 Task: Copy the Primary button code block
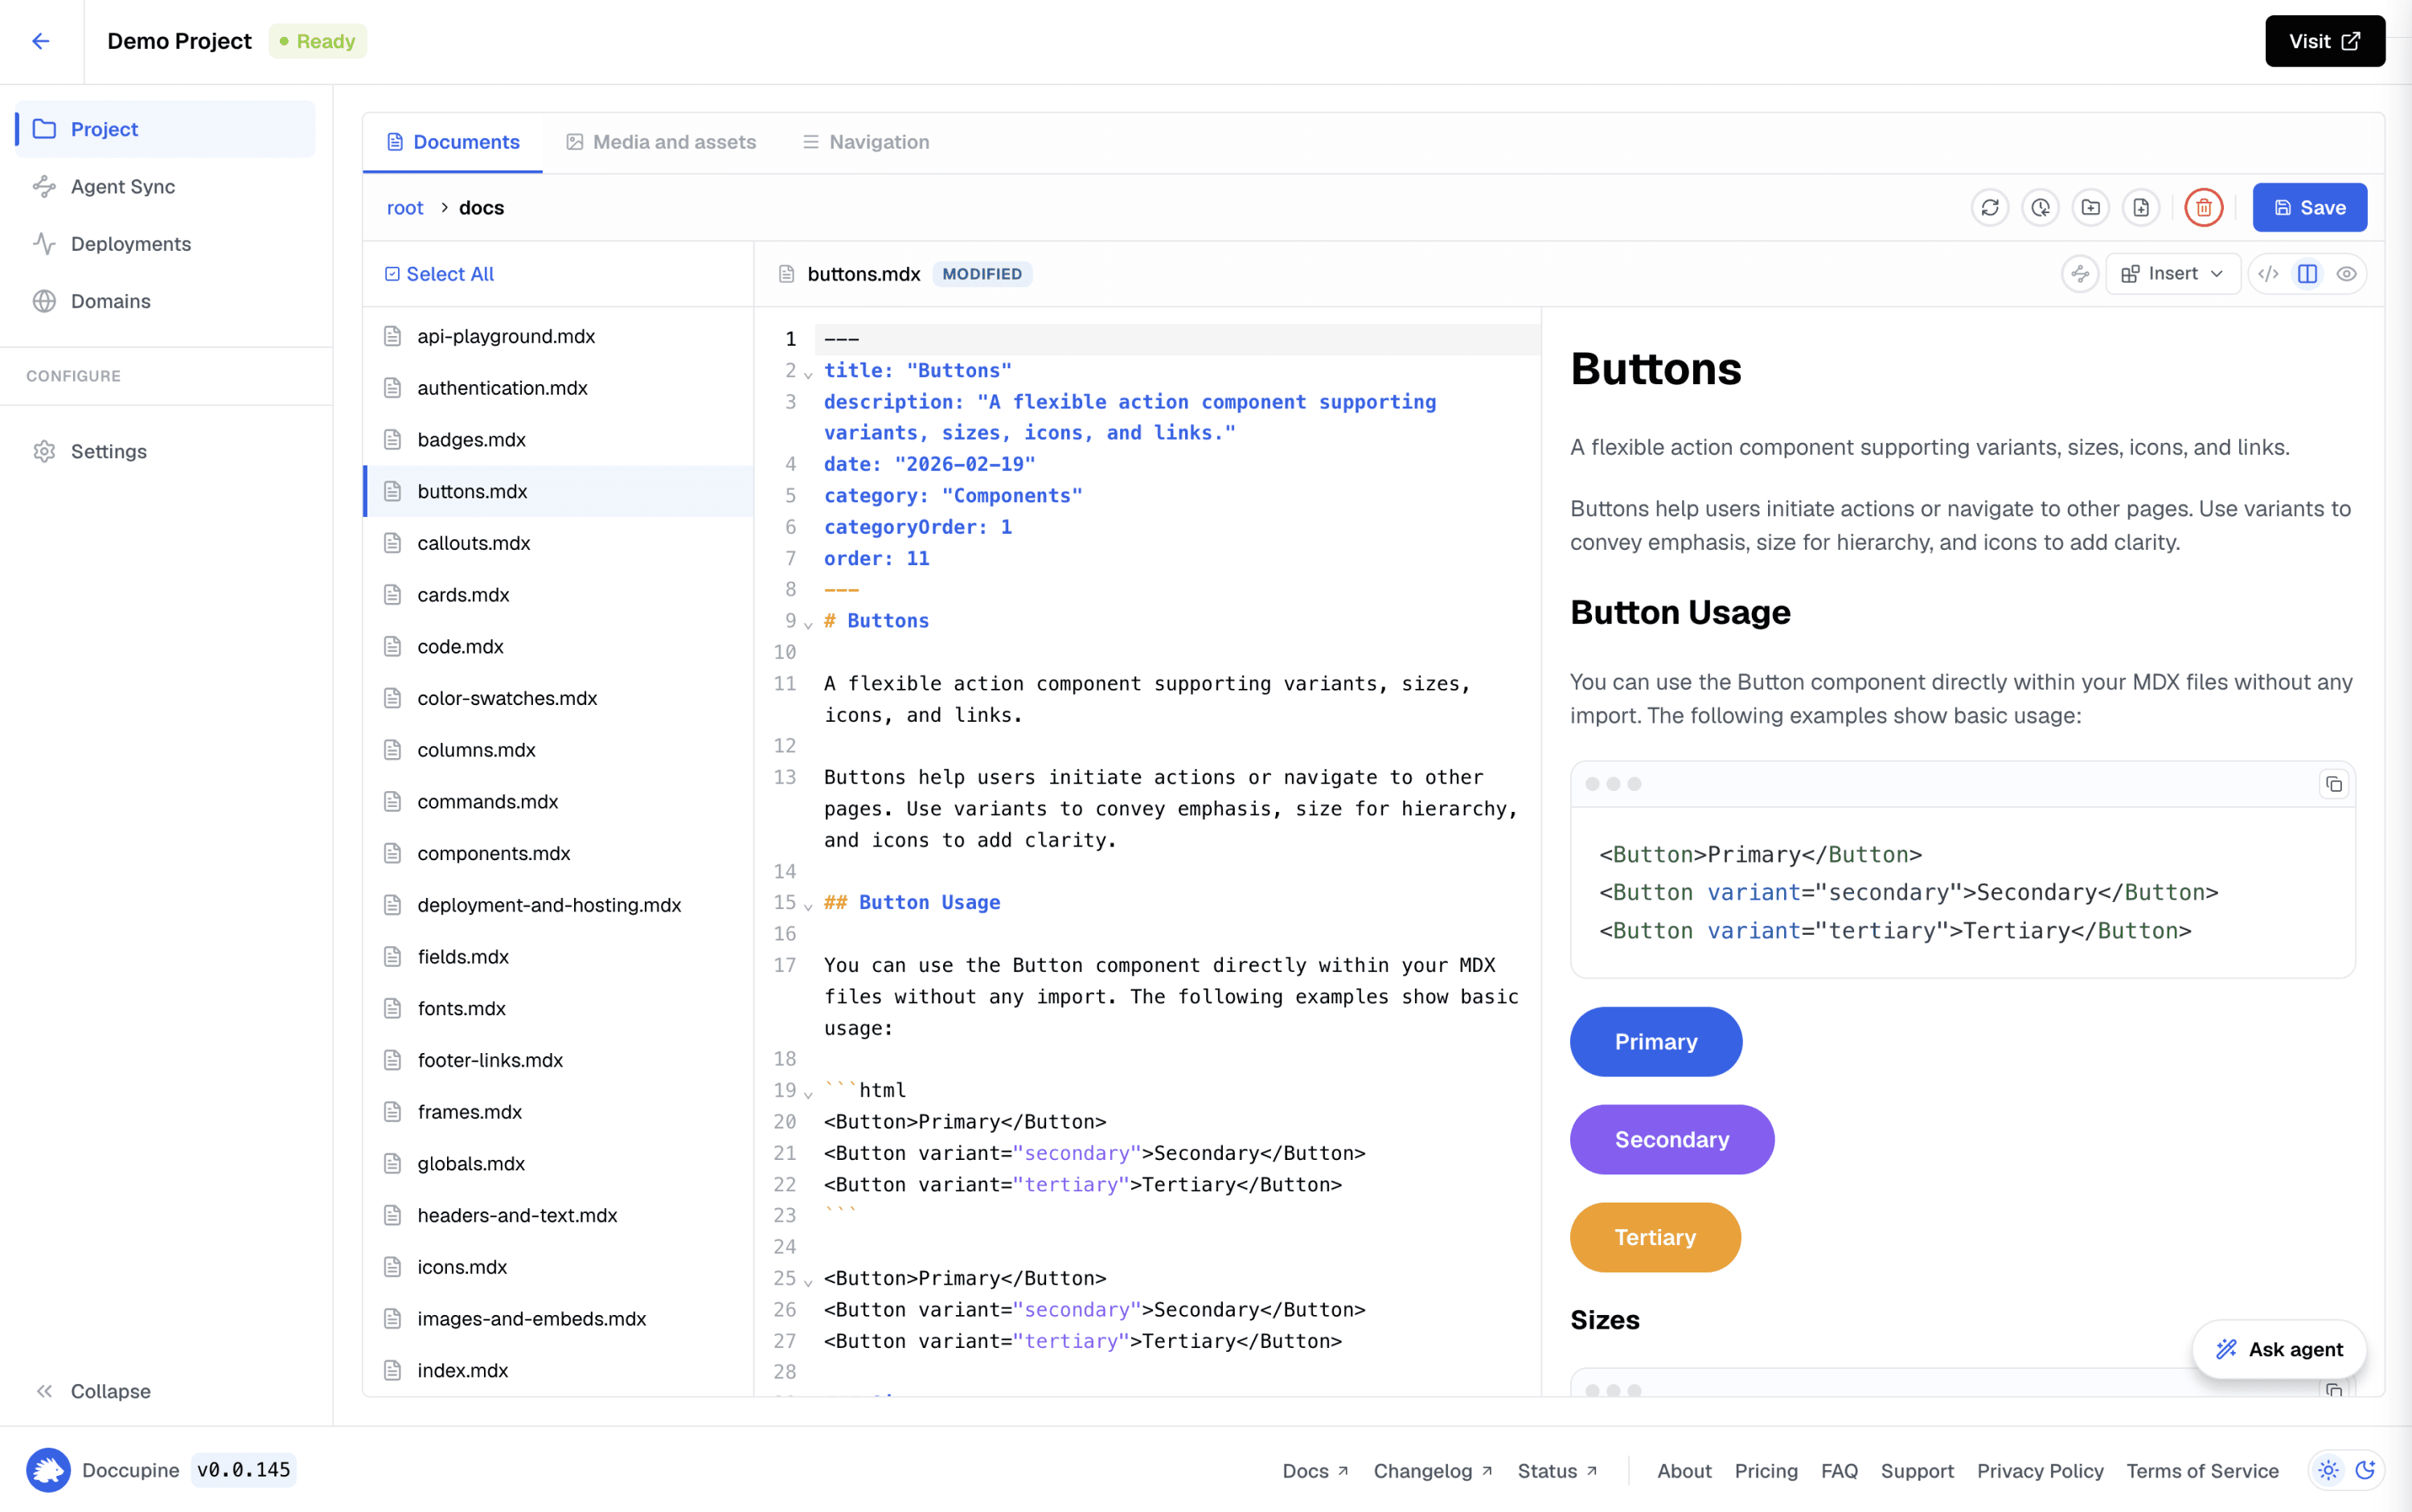pos(2333,784)
